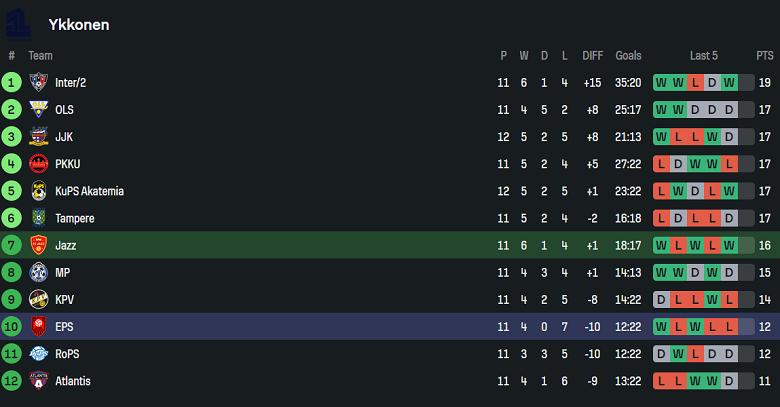Click the RoPS team badge
Image resolution: width=780 pixels, height=407 pixels.
39,353
